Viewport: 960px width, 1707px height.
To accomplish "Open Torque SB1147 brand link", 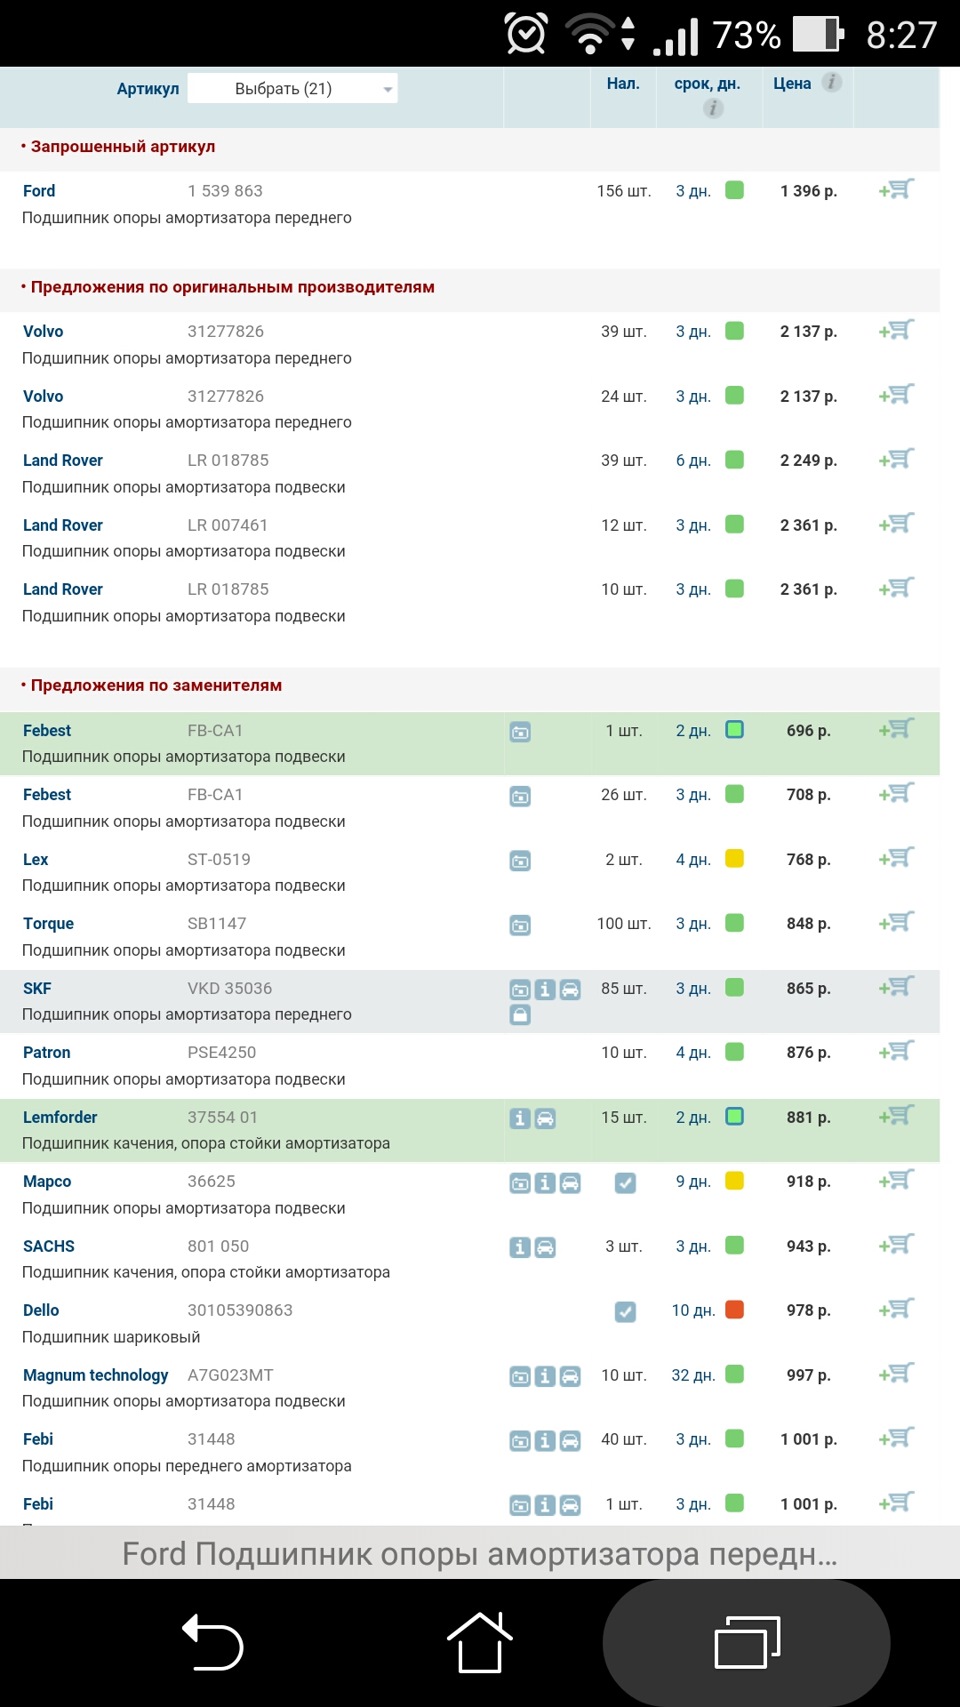I will (48, 923).
